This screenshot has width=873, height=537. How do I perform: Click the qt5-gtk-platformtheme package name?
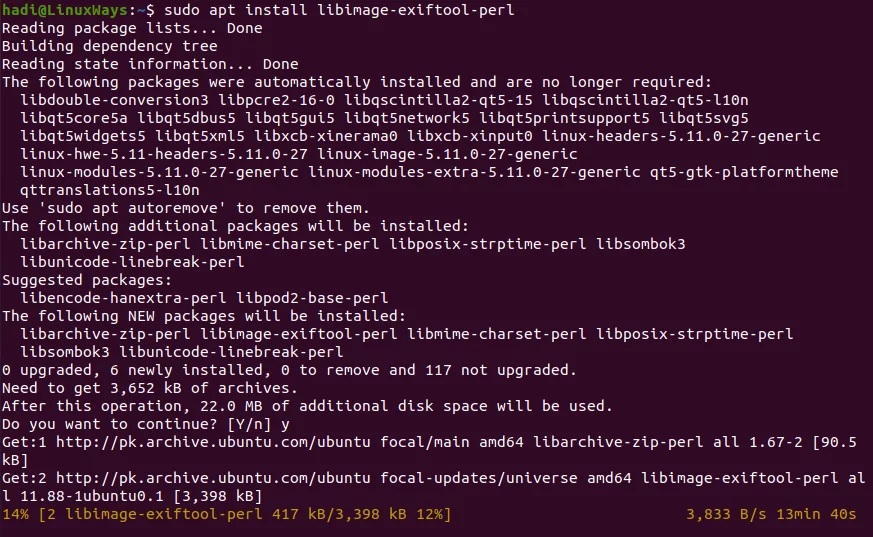pyautogui.click(x=744, y=173)
